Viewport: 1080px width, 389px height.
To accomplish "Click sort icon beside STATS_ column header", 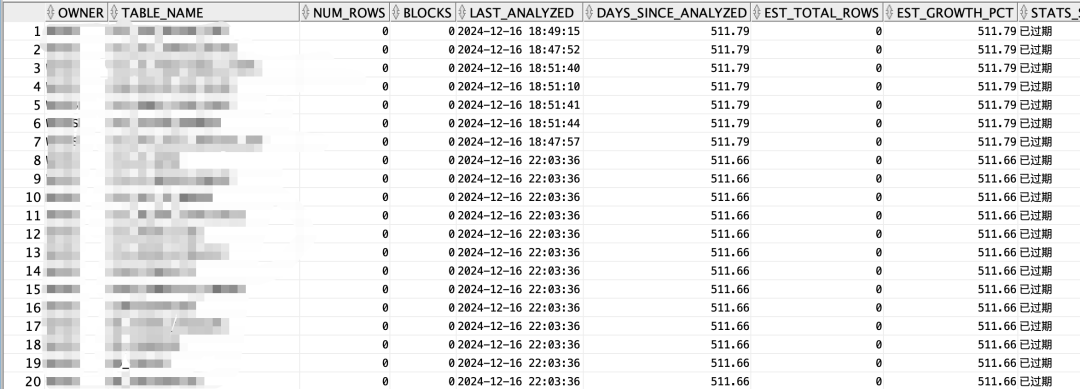I will pos(1023,12).
